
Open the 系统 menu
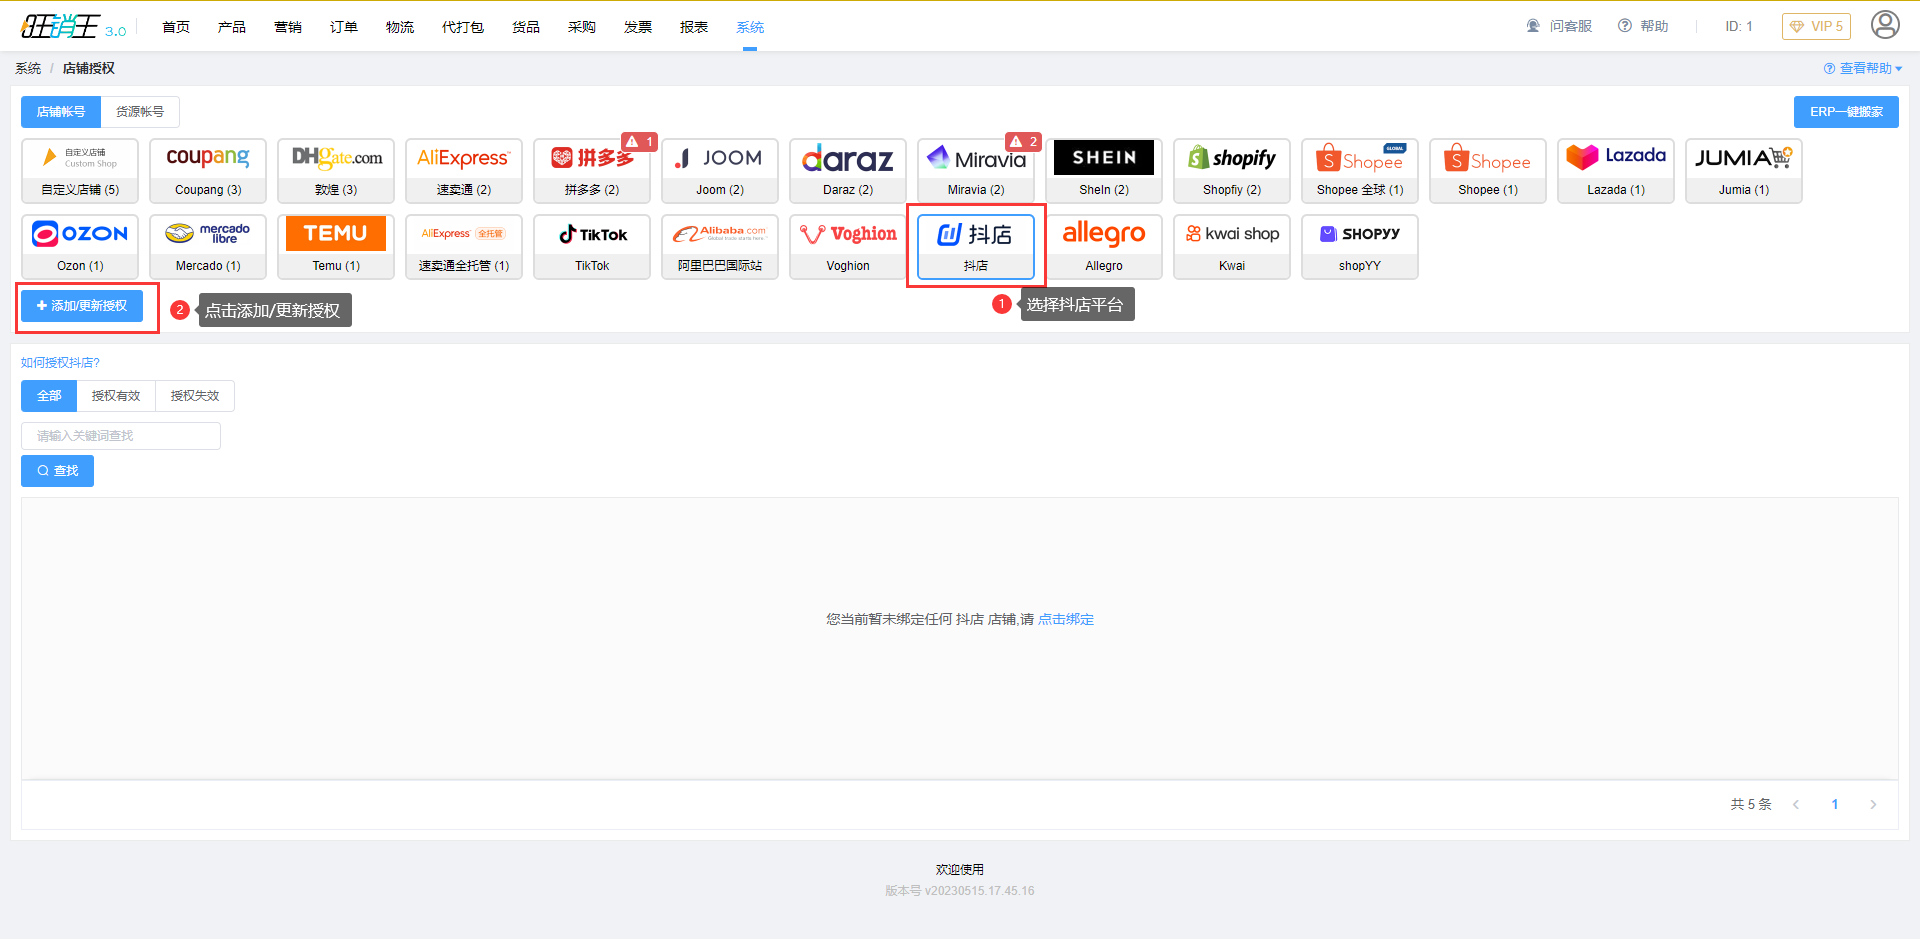tap(750, 27)
